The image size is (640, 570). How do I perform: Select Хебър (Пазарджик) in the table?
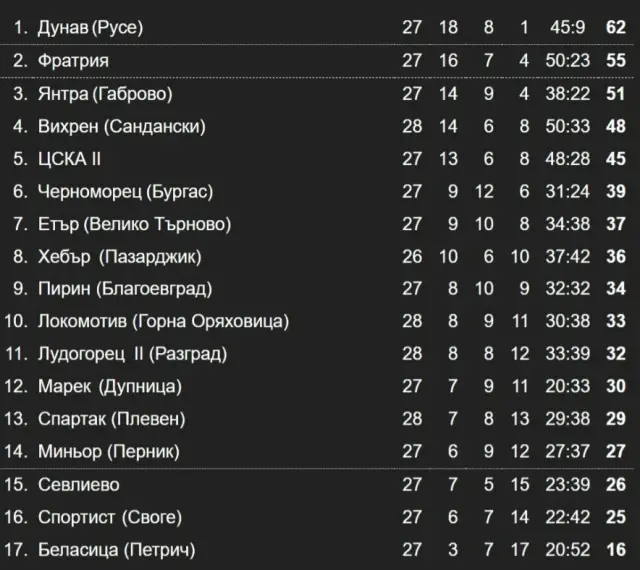tap(120, 256)
